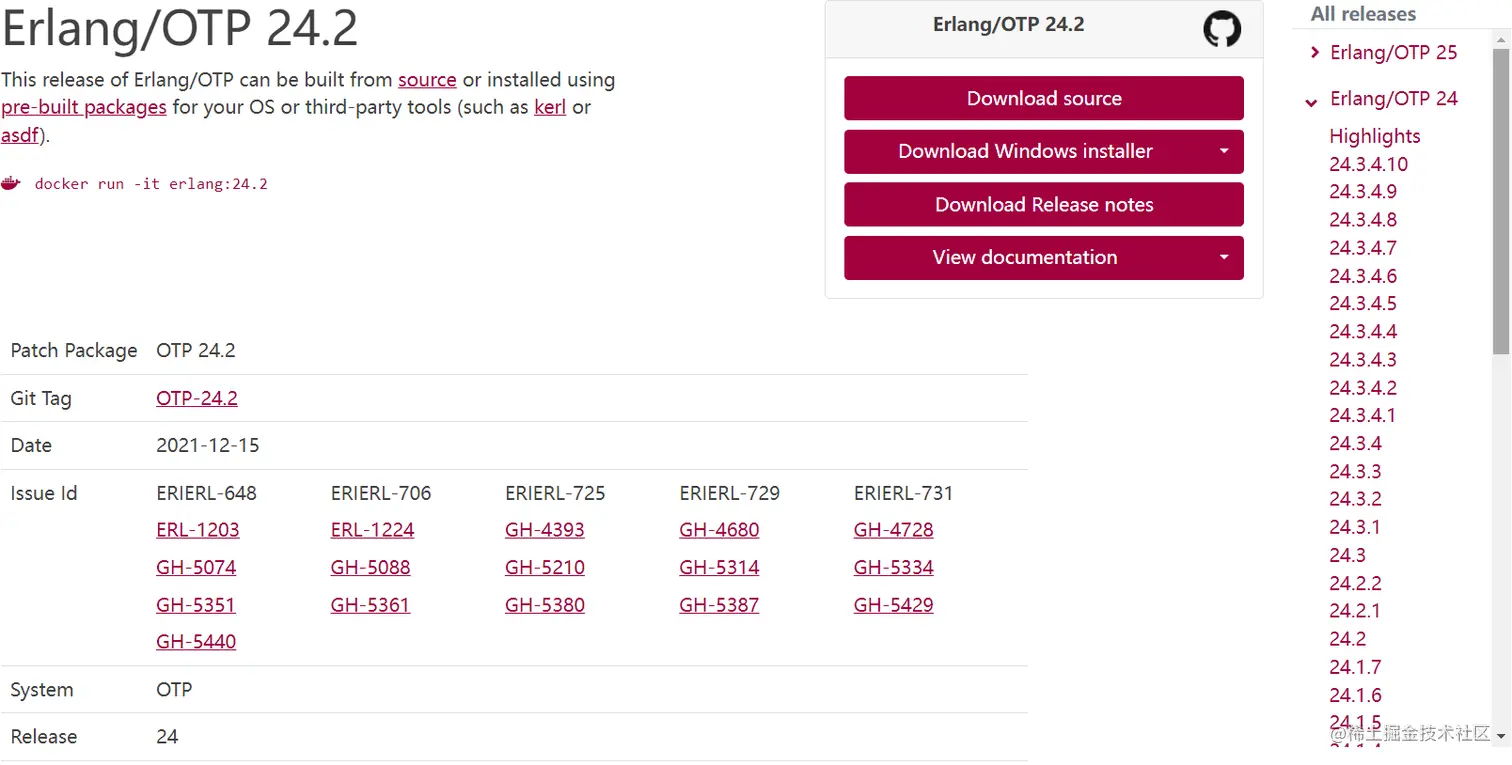Click the Download Release notes button
Viewport: 1512px width, 765px height.
coord(1044,204)
